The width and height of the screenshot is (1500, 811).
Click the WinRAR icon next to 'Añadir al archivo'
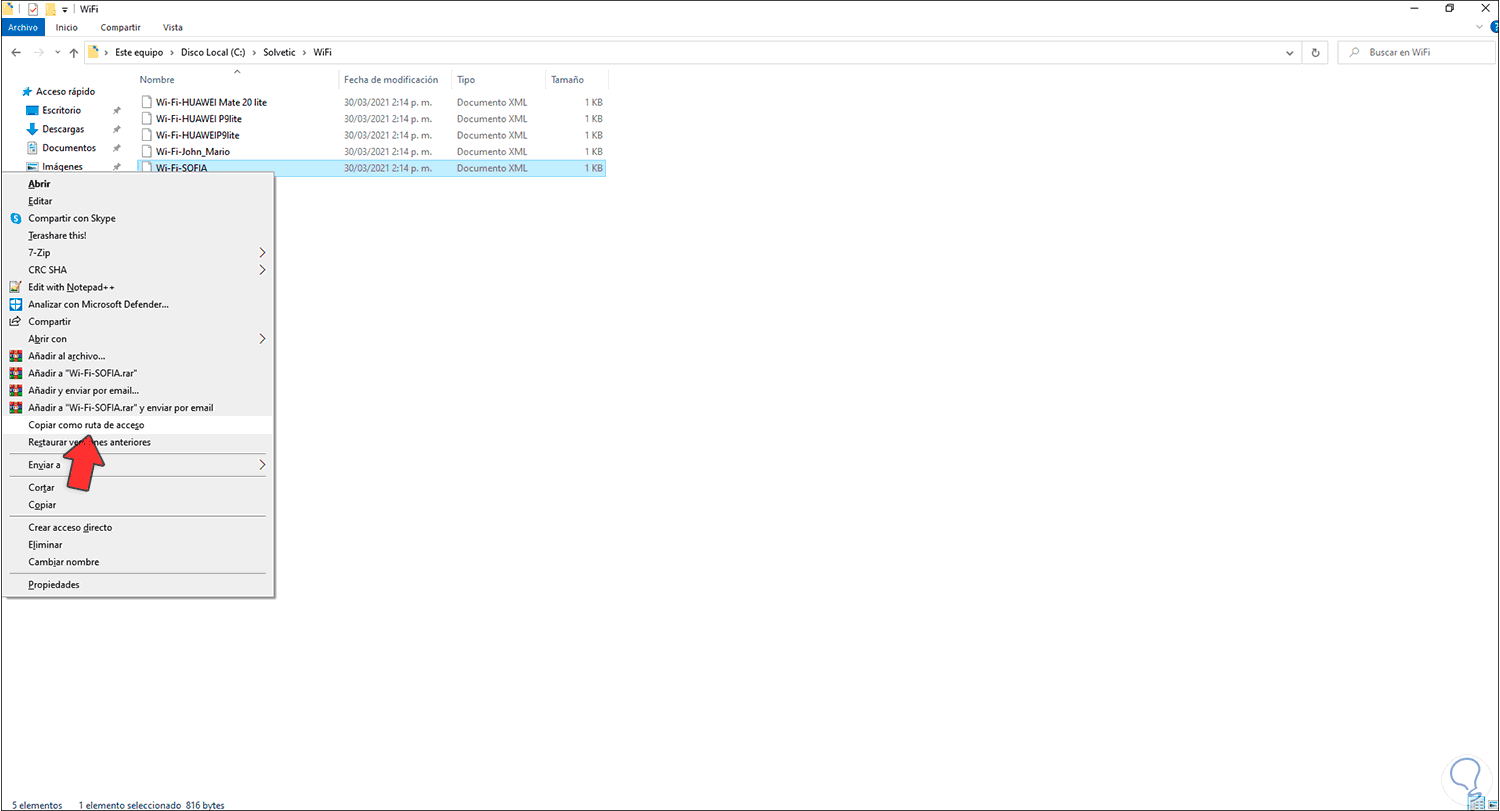15,356
